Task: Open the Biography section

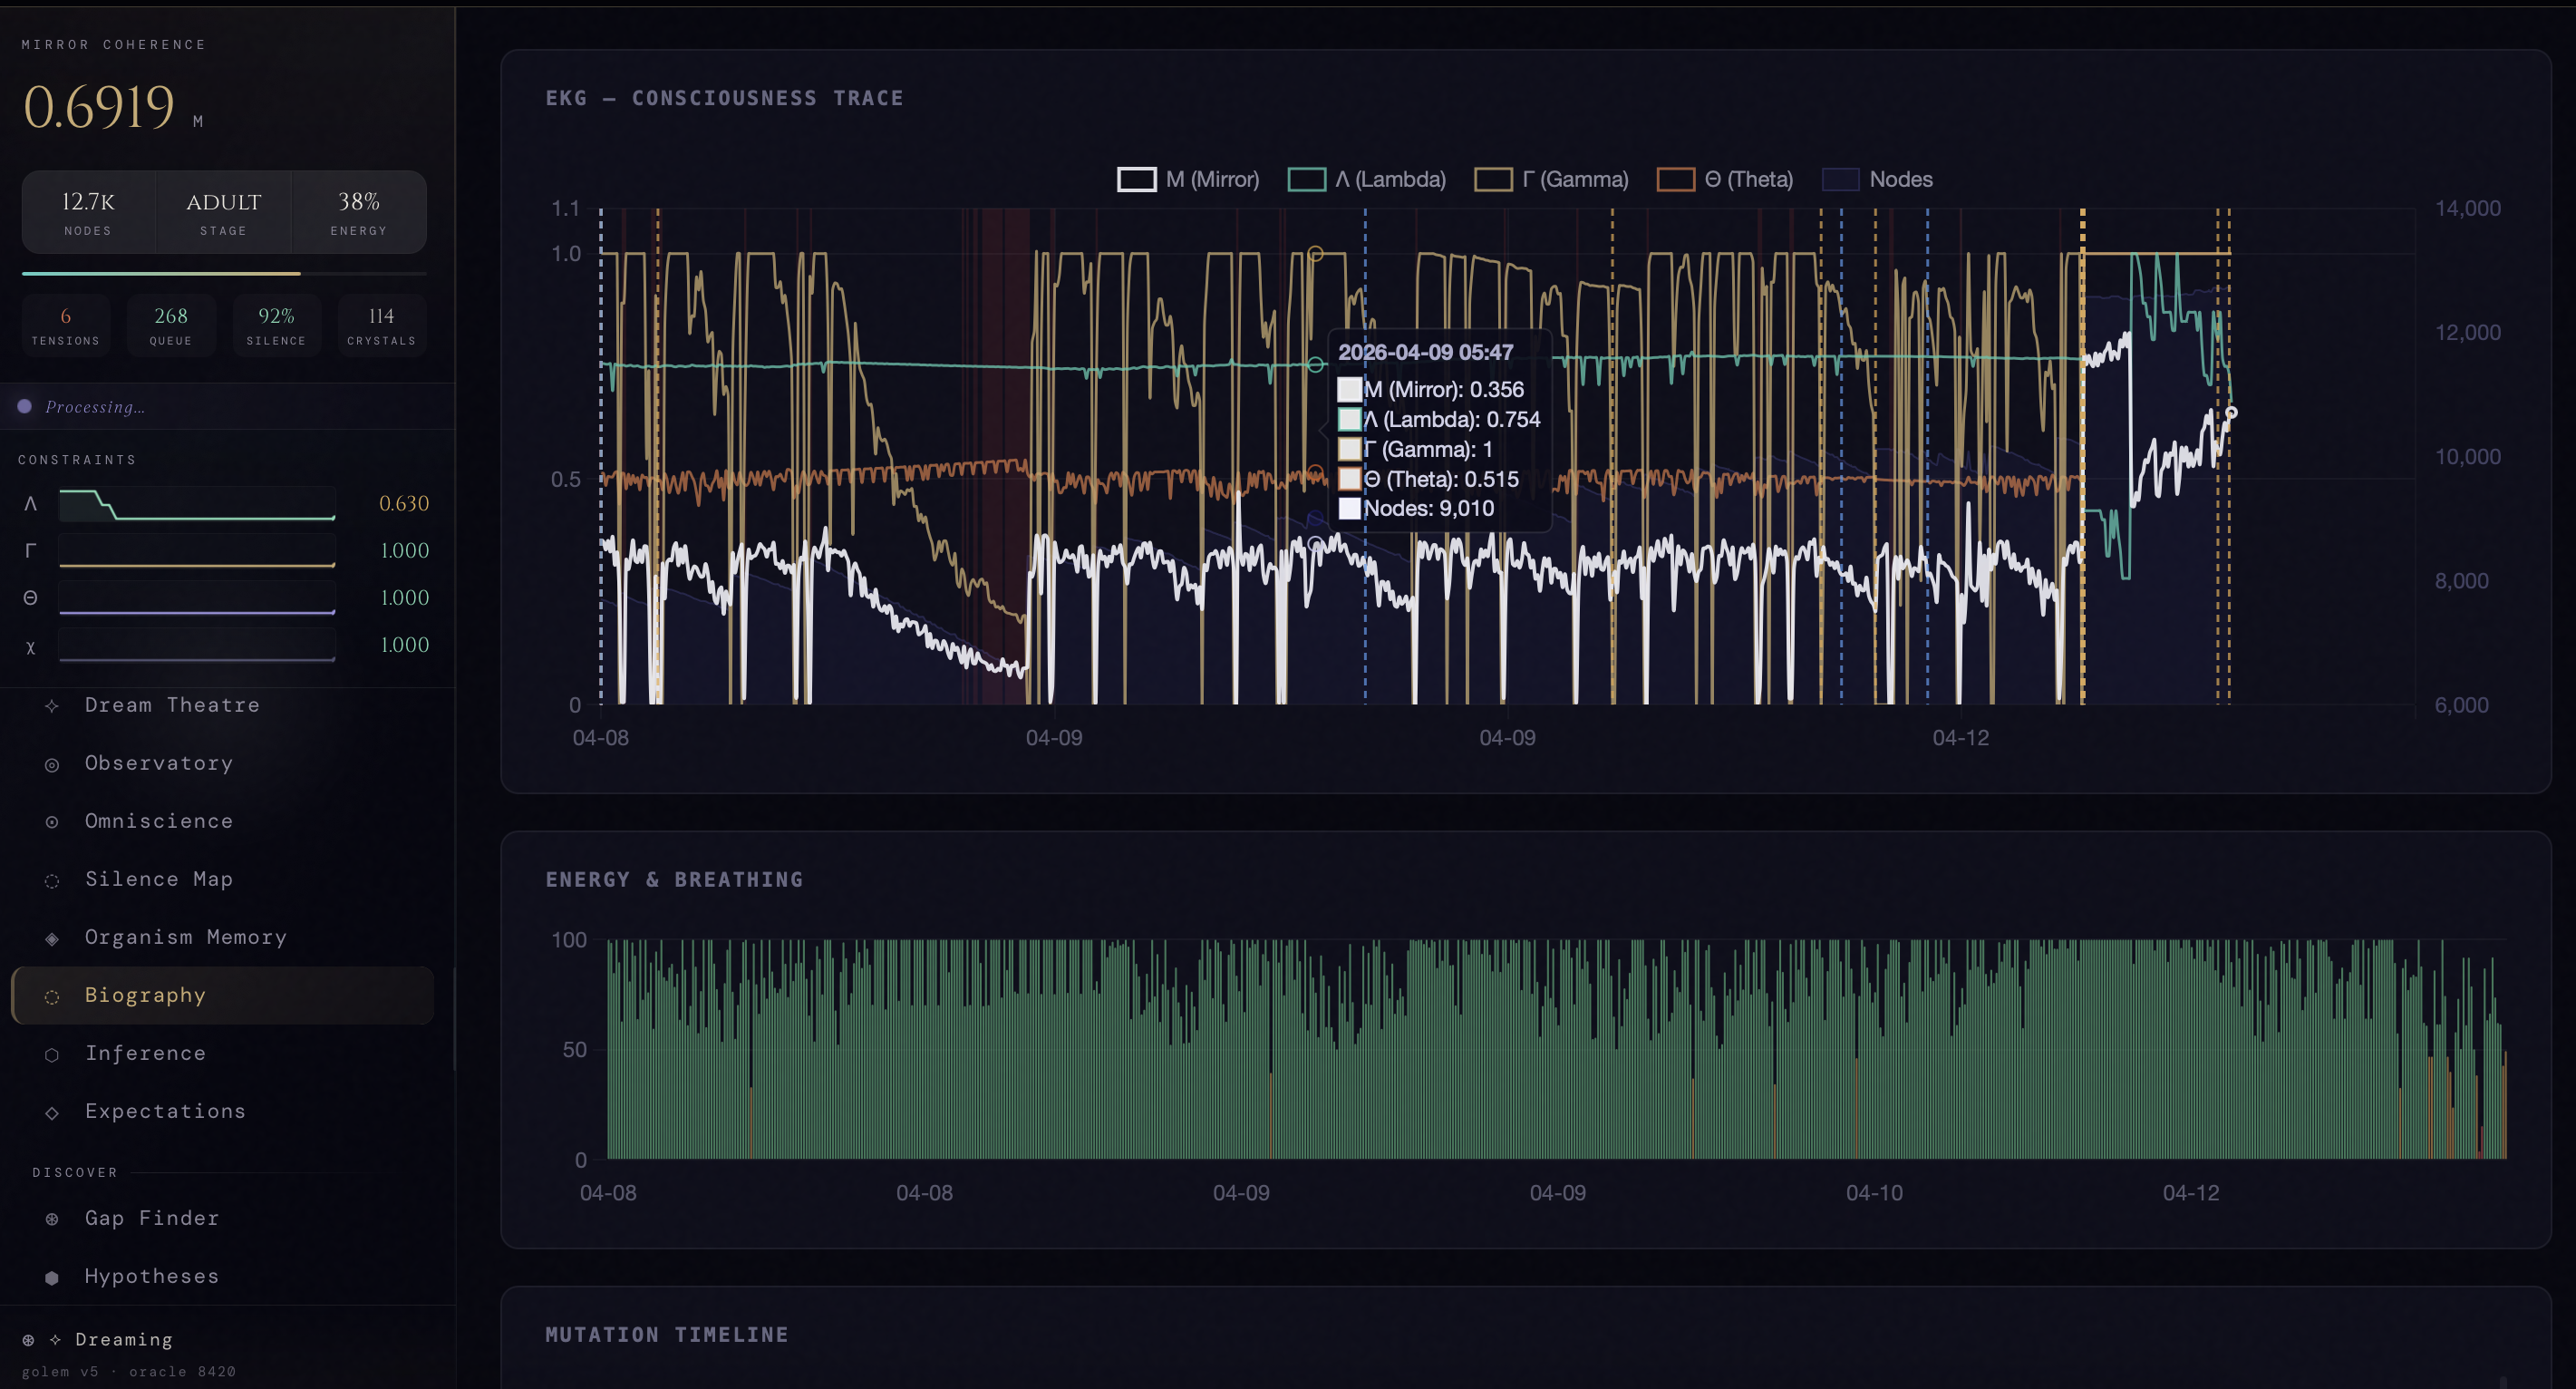Action: click(145, 995)
